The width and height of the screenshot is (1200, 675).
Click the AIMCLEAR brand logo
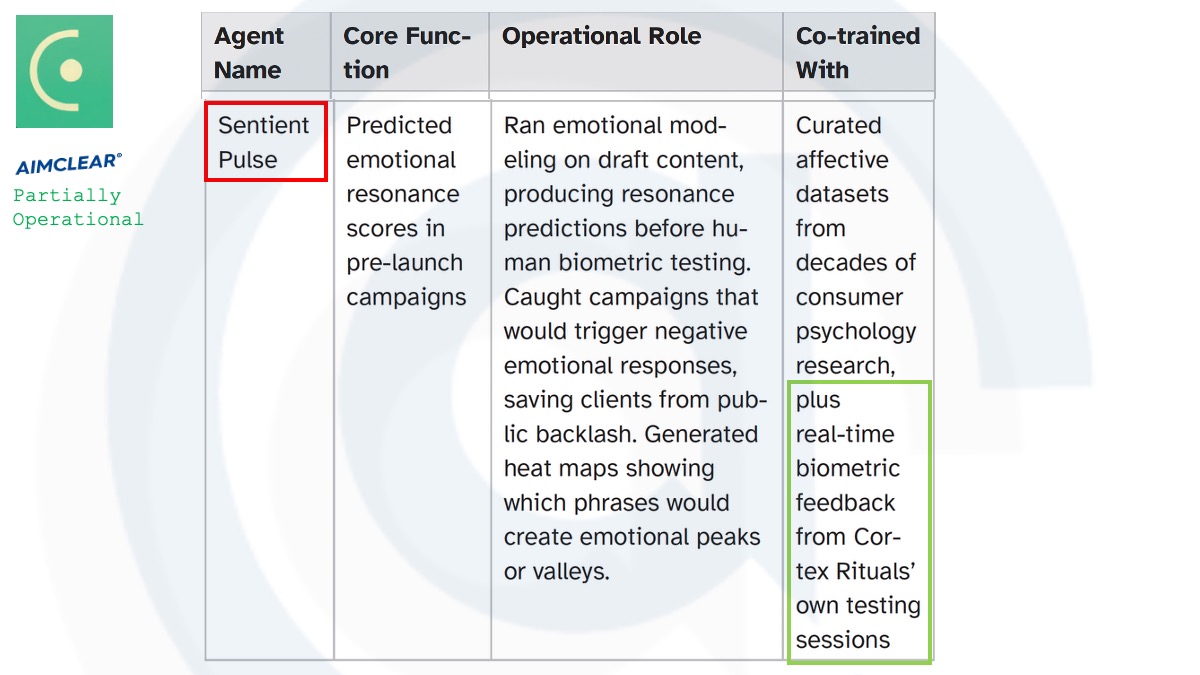coord(69,165)
